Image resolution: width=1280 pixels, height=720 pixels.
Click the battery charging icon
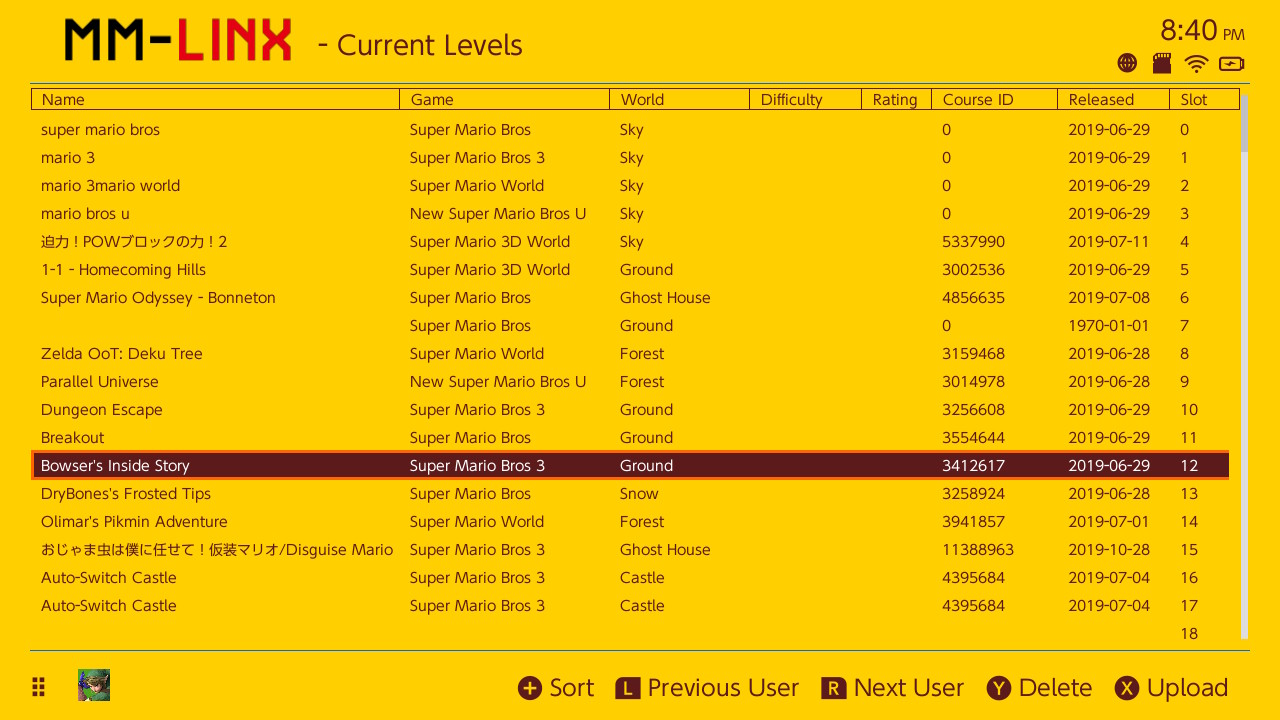point(1232,63)
